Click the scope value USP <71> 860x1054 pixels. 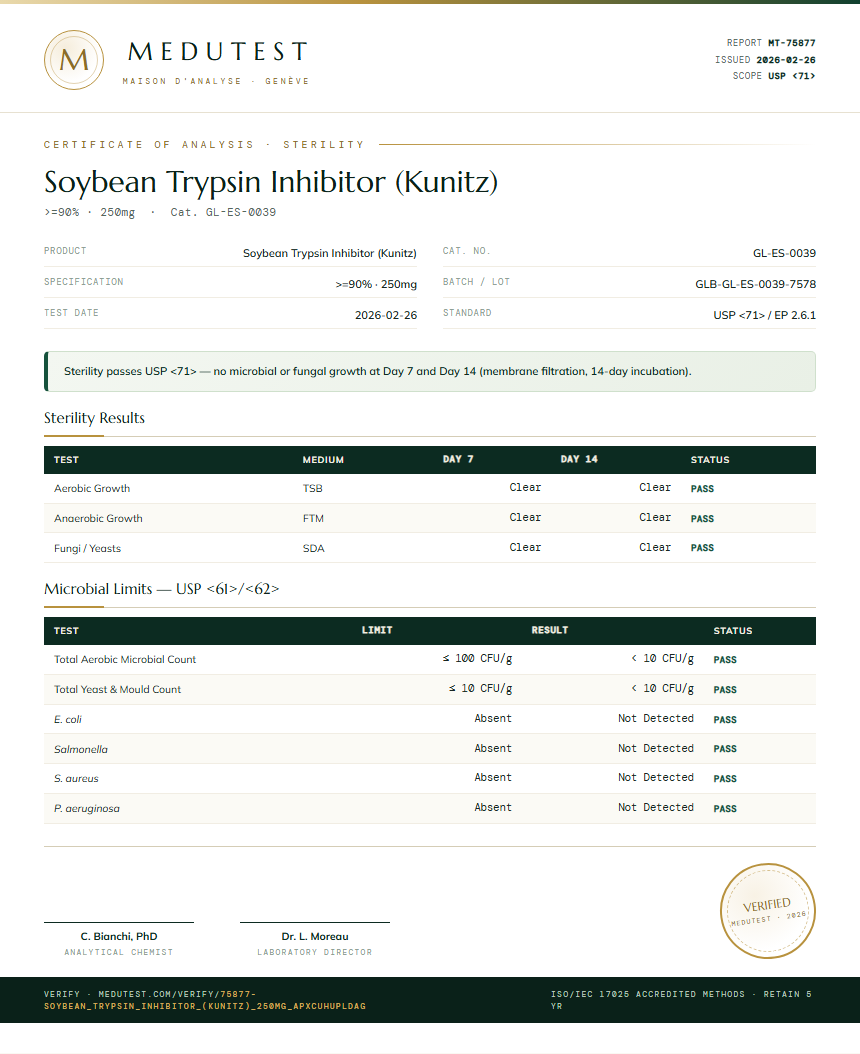tap(791, 76)
